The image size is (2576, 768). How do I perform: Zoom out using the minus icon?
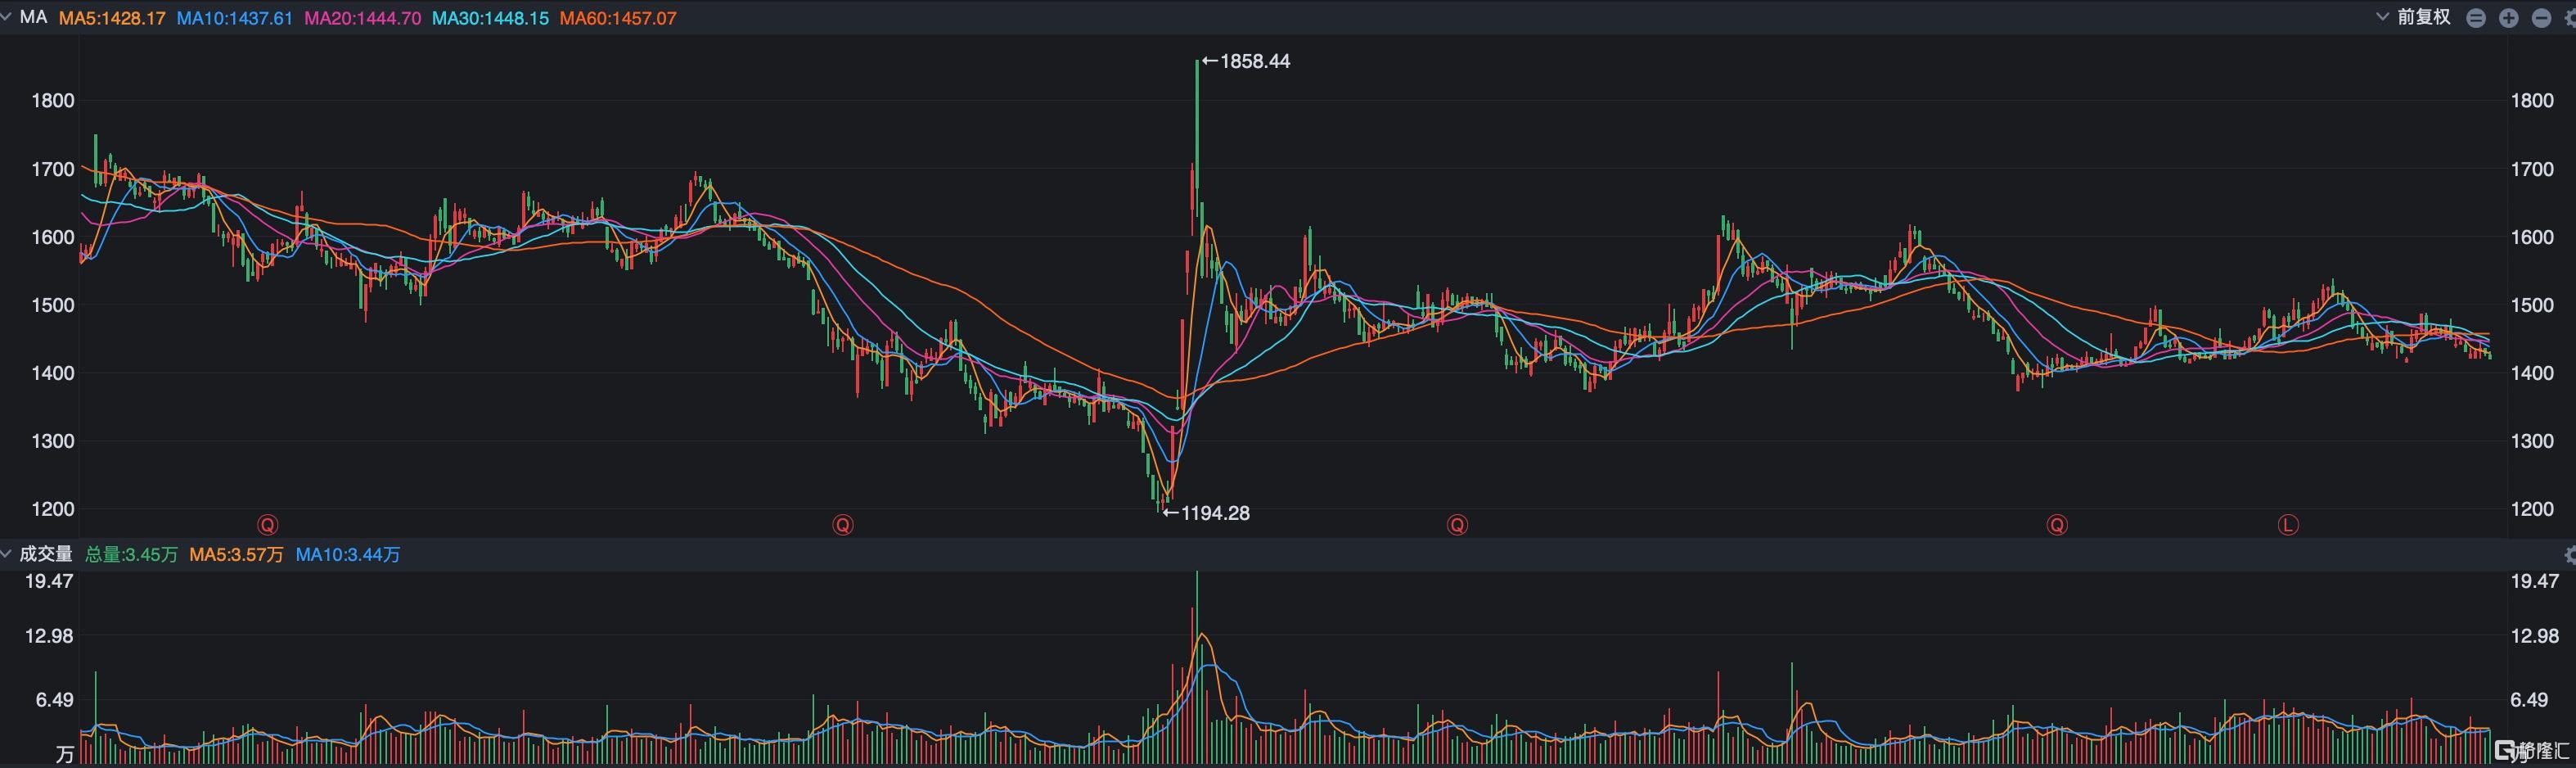click(2541, 18)
